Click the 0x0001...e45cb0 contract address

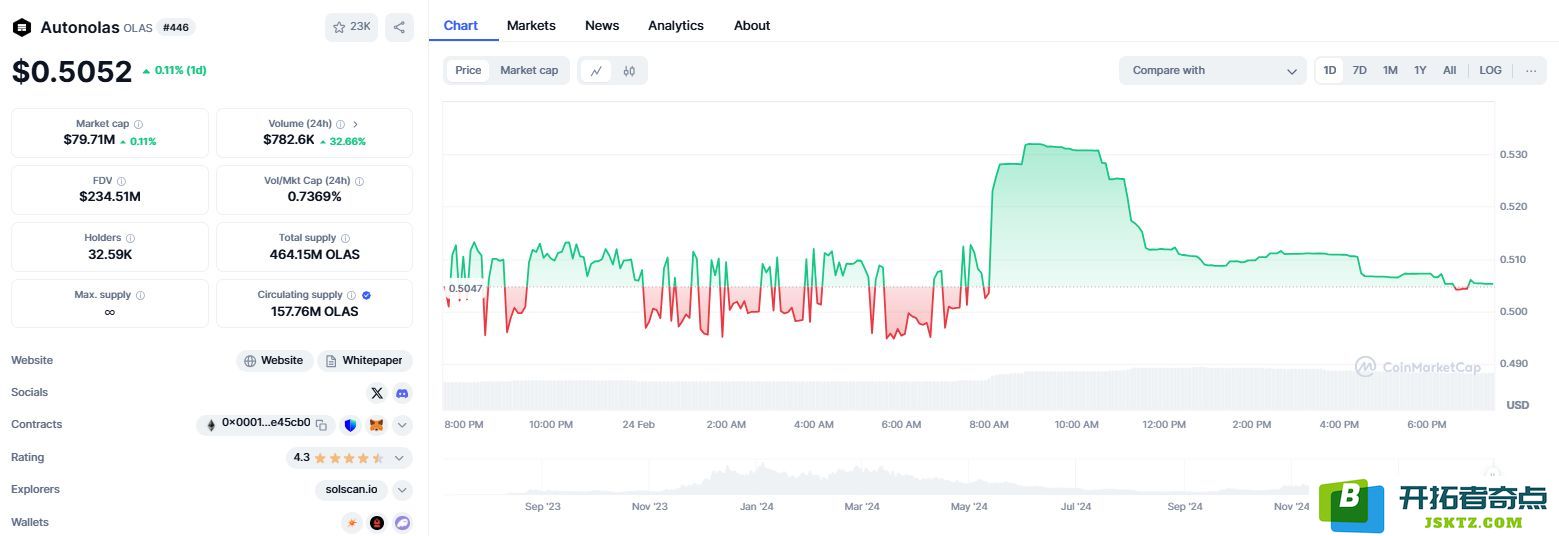click(x=266, y=423)
